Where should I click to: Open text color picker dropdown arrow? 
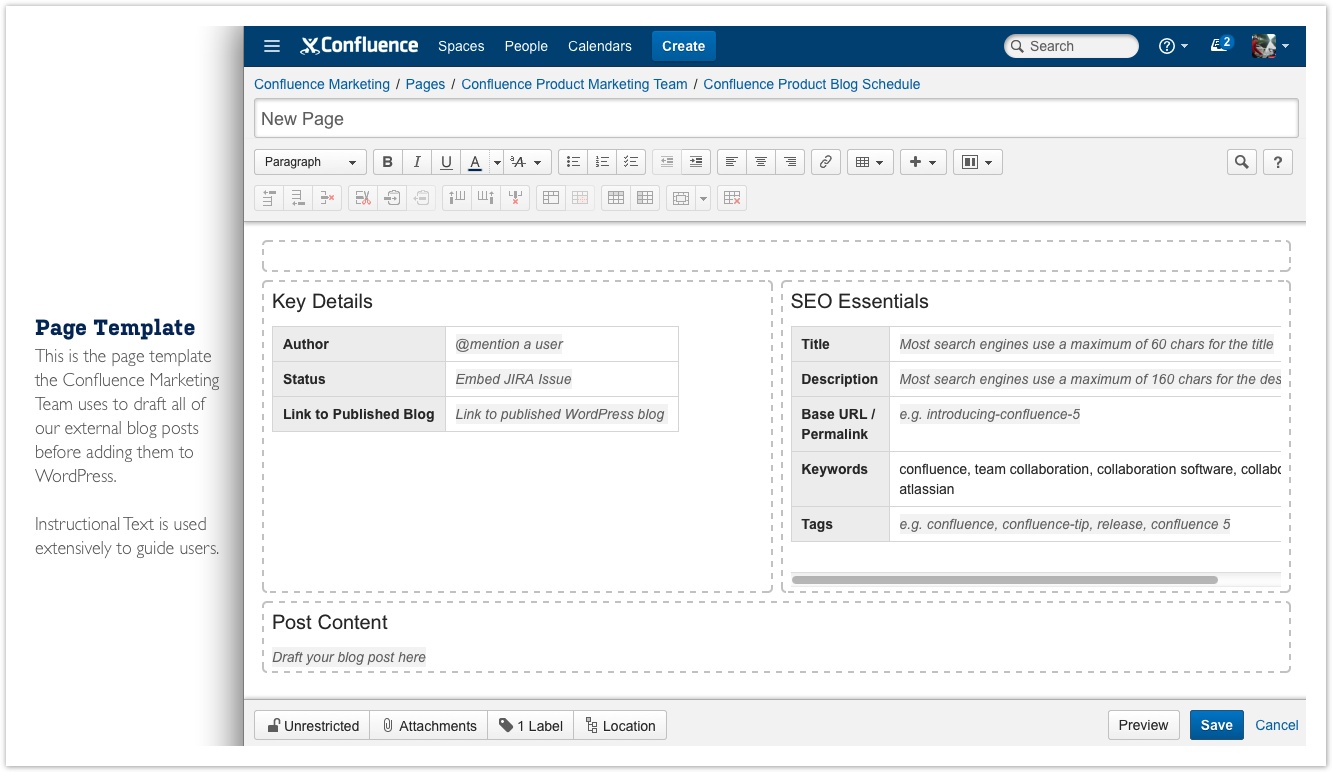click(497, 162)
